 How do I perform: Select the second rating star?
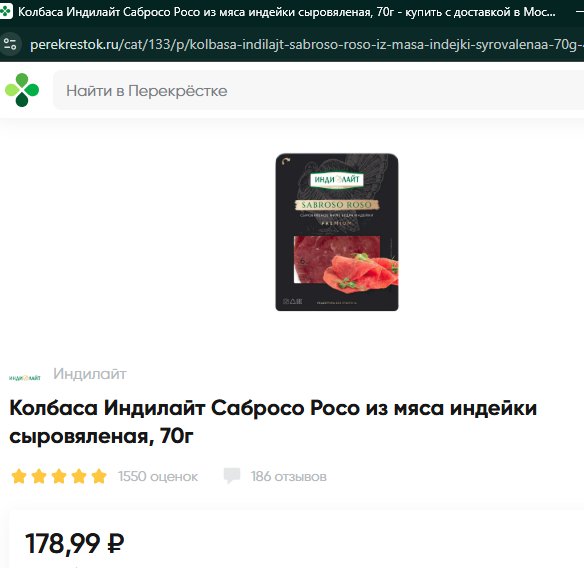(39, 476)
